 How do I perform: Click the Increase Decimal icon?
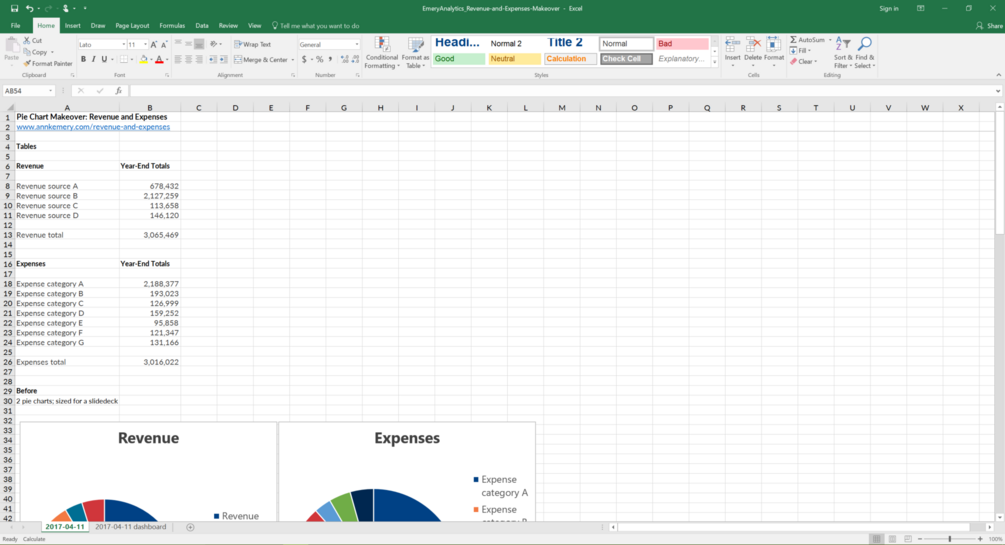pyautogui.click(x=345, y=60)
